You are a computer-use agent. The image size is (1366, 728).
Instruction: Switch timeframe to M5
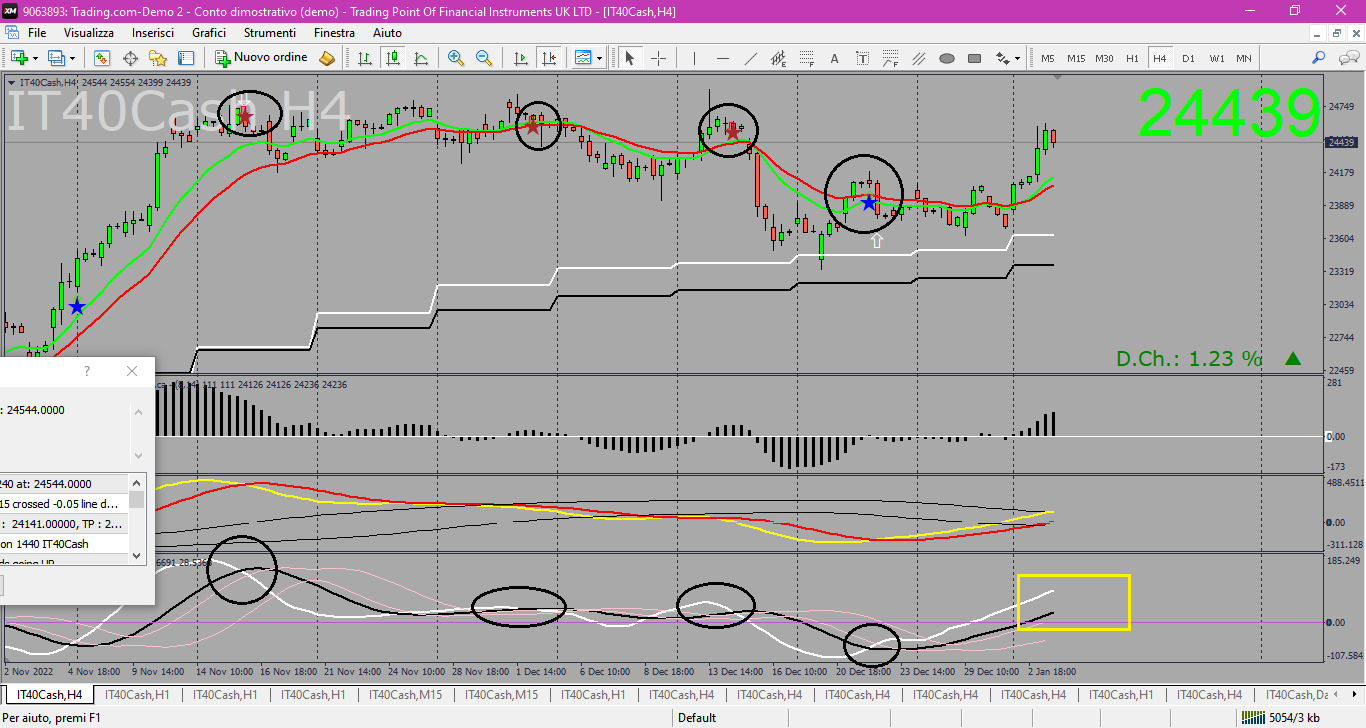coord(1048,58)
